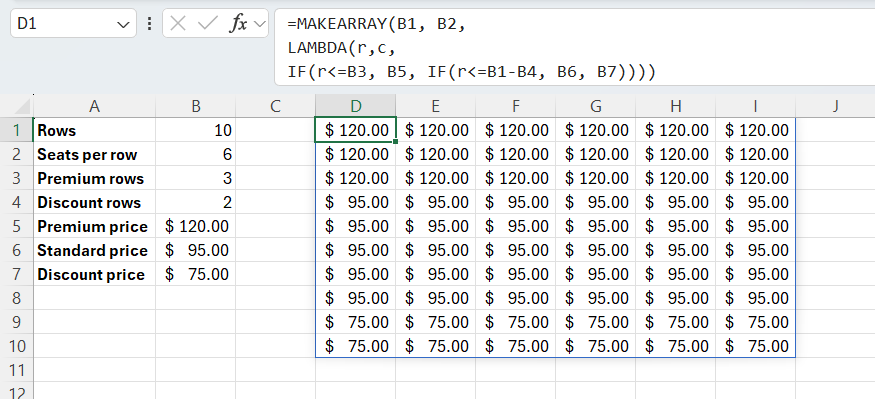Click the 'Discount rows' cell
Viewport: 875px width, 399px height.
point(94,202)
